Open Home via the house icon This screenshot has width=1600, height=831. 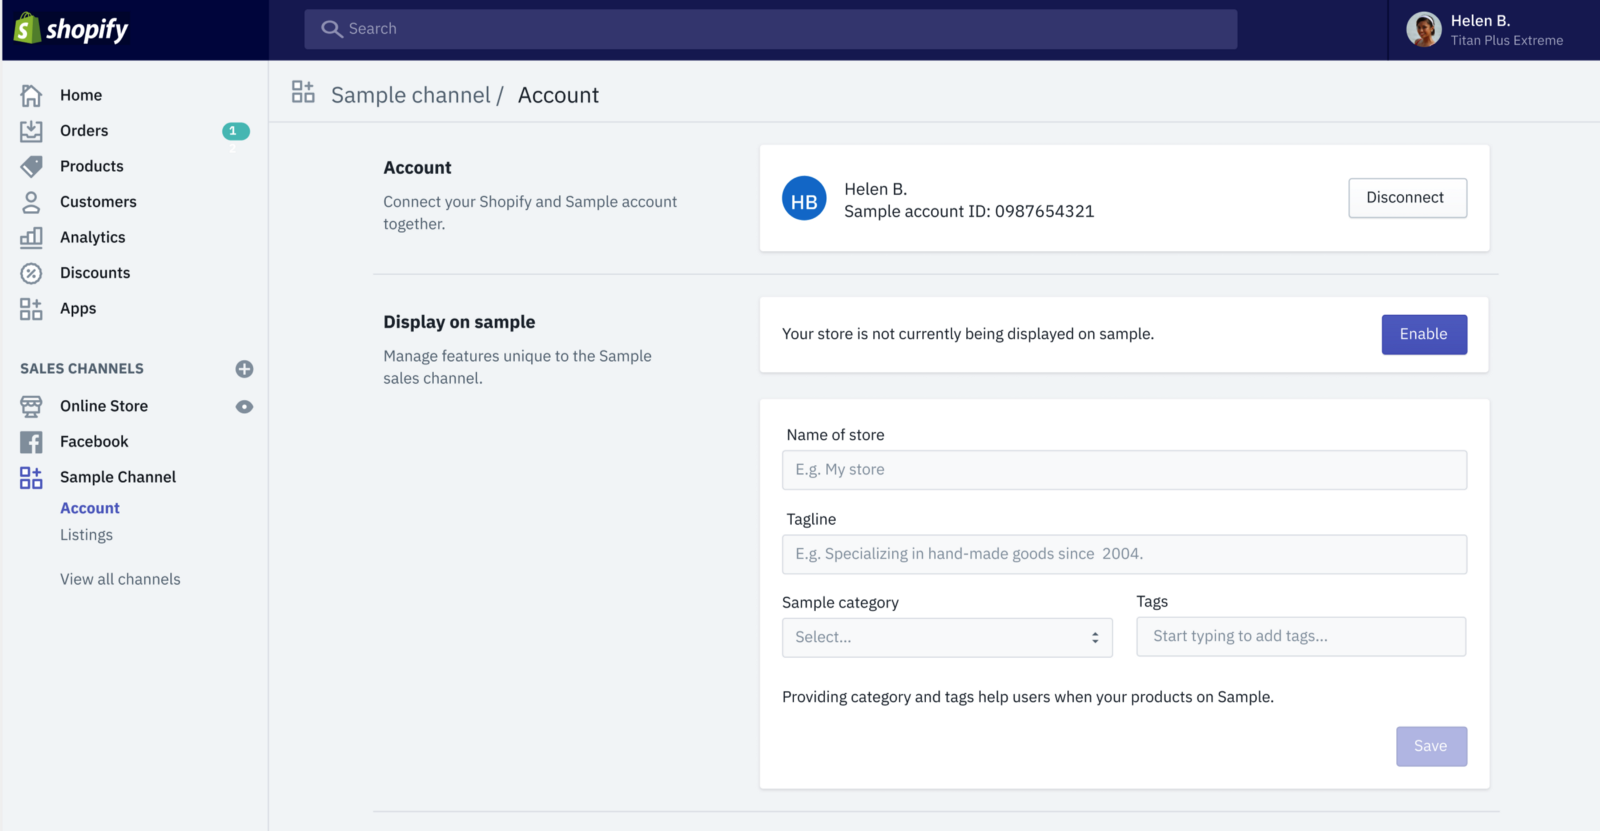[x=31, y=95]
